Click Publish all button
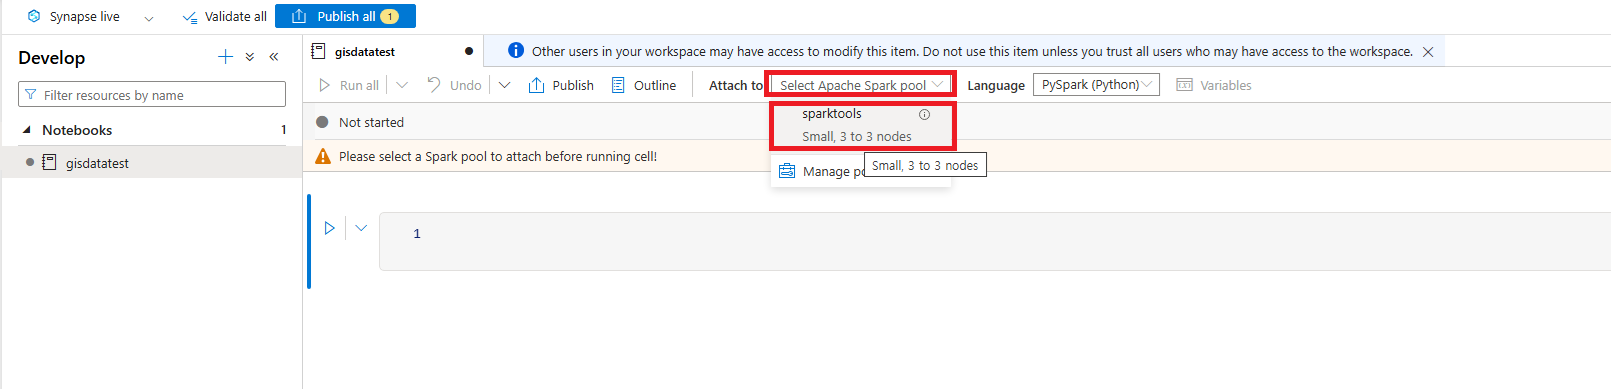Viewport: 1611px width, 389px height. tap(345, 16)
